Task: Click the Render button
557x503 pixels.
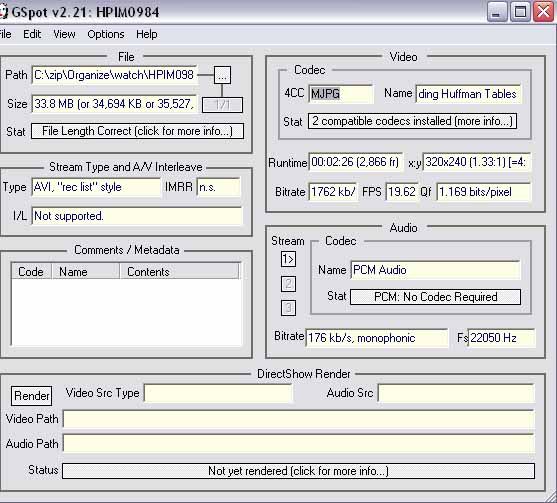Action: coord(32,396)
